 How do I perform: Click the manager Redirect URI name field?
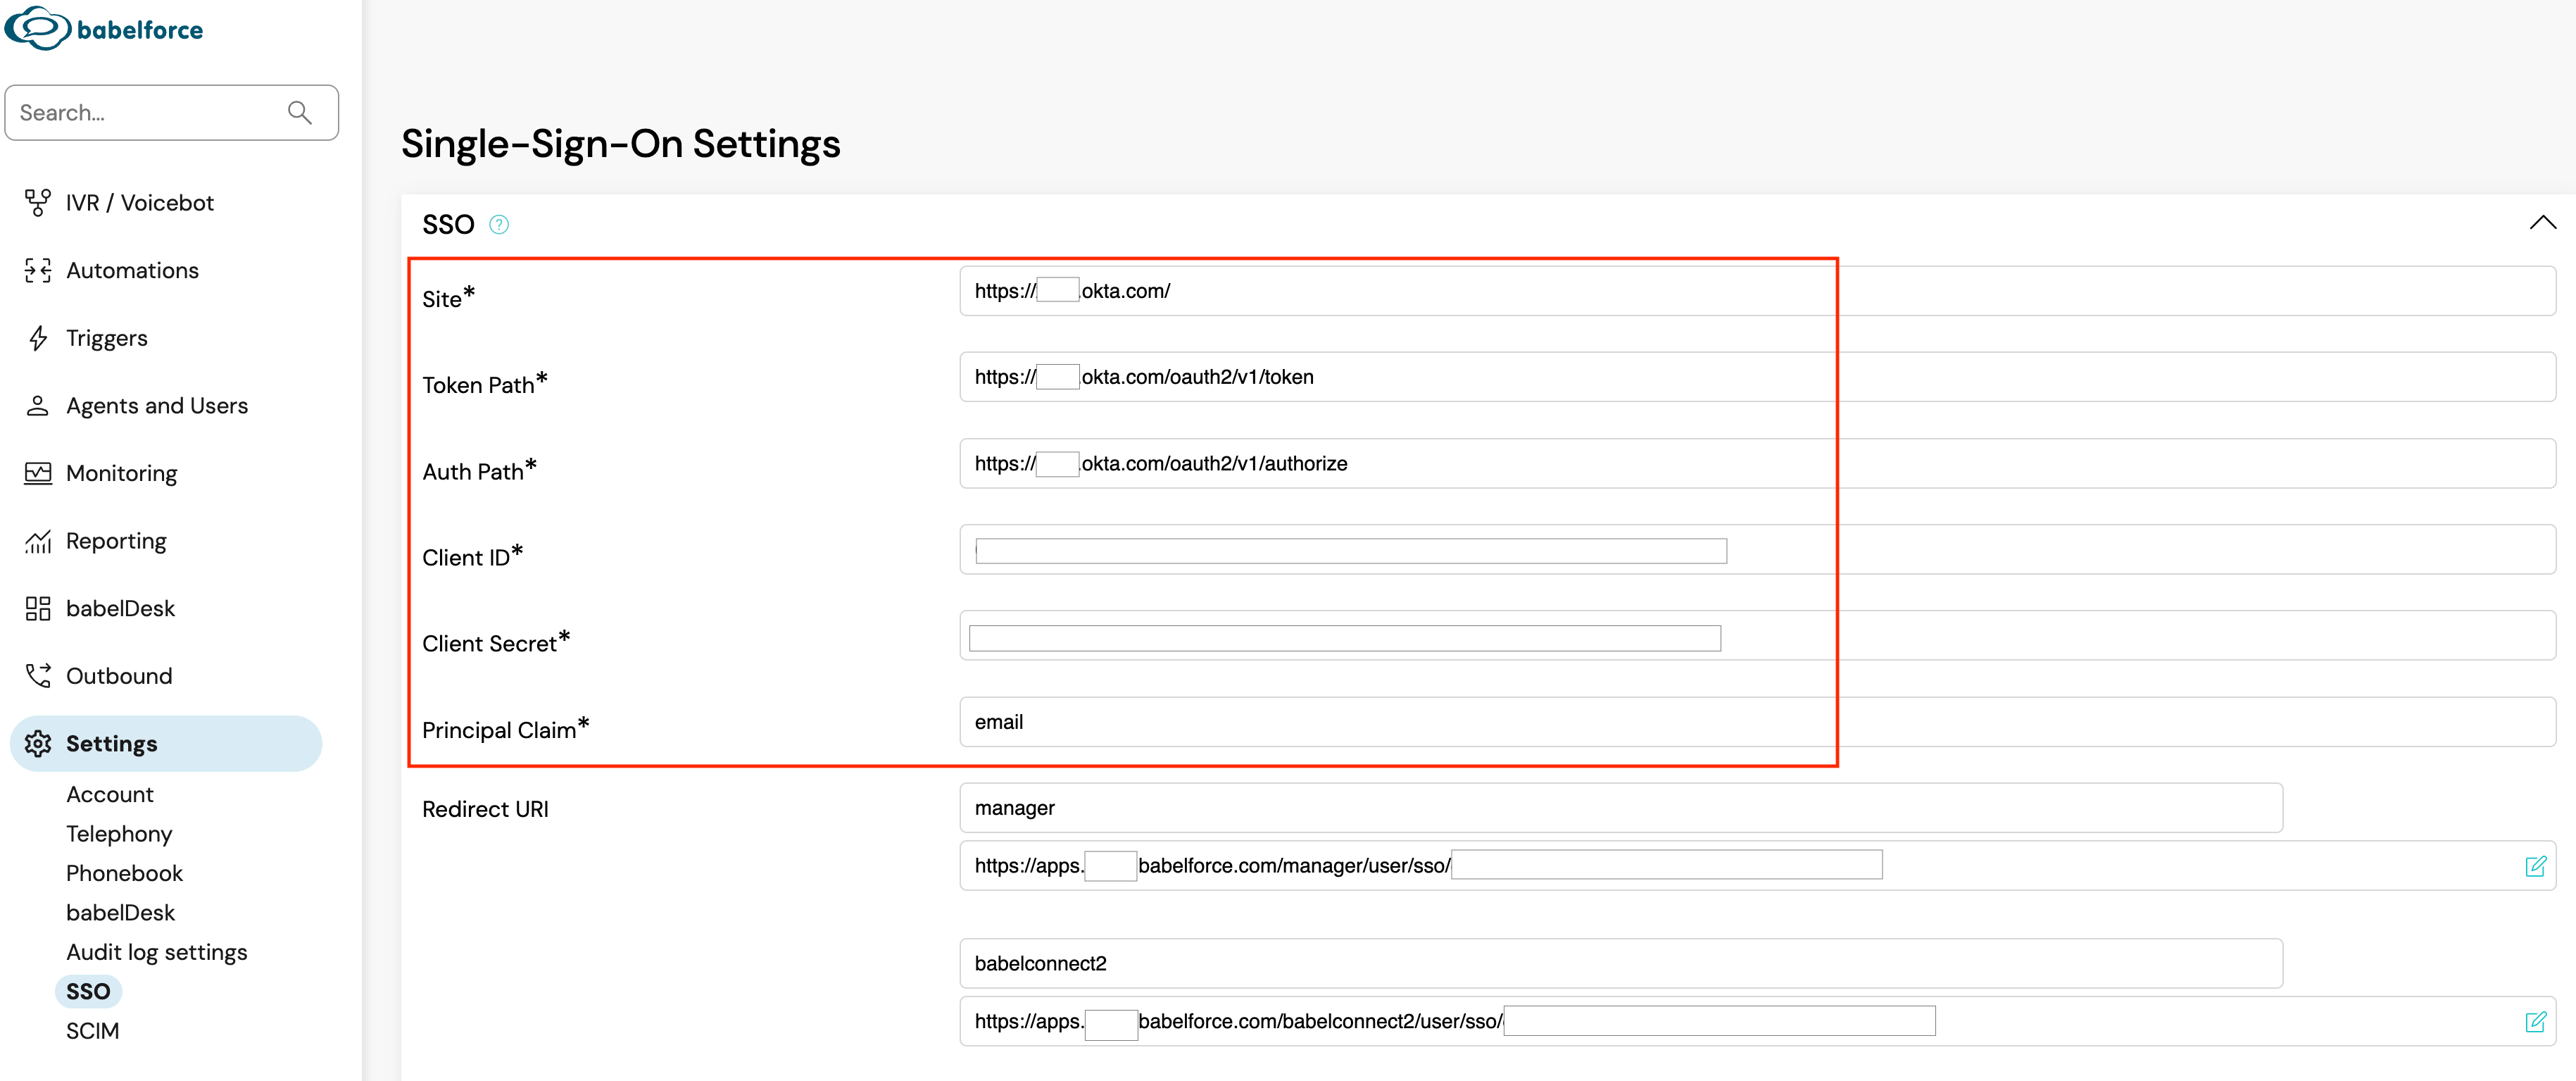pos(1621,808)
